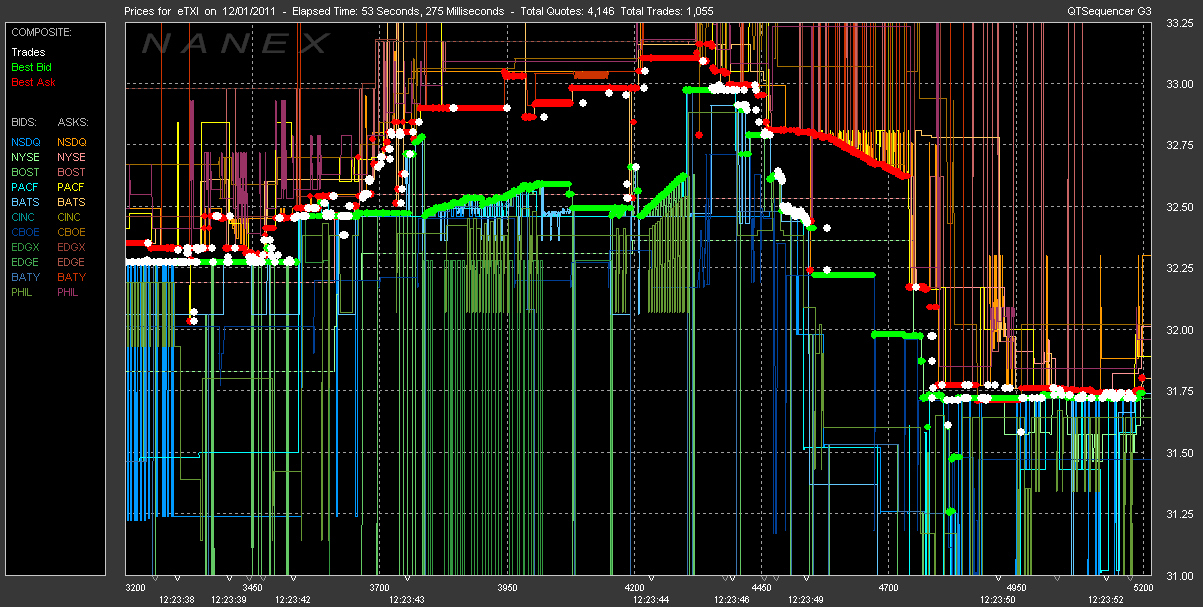Click the 4700 tick label on the x-axis
Screen dimensions: 1203x607
pyautogui.click(x=887, y=587)
